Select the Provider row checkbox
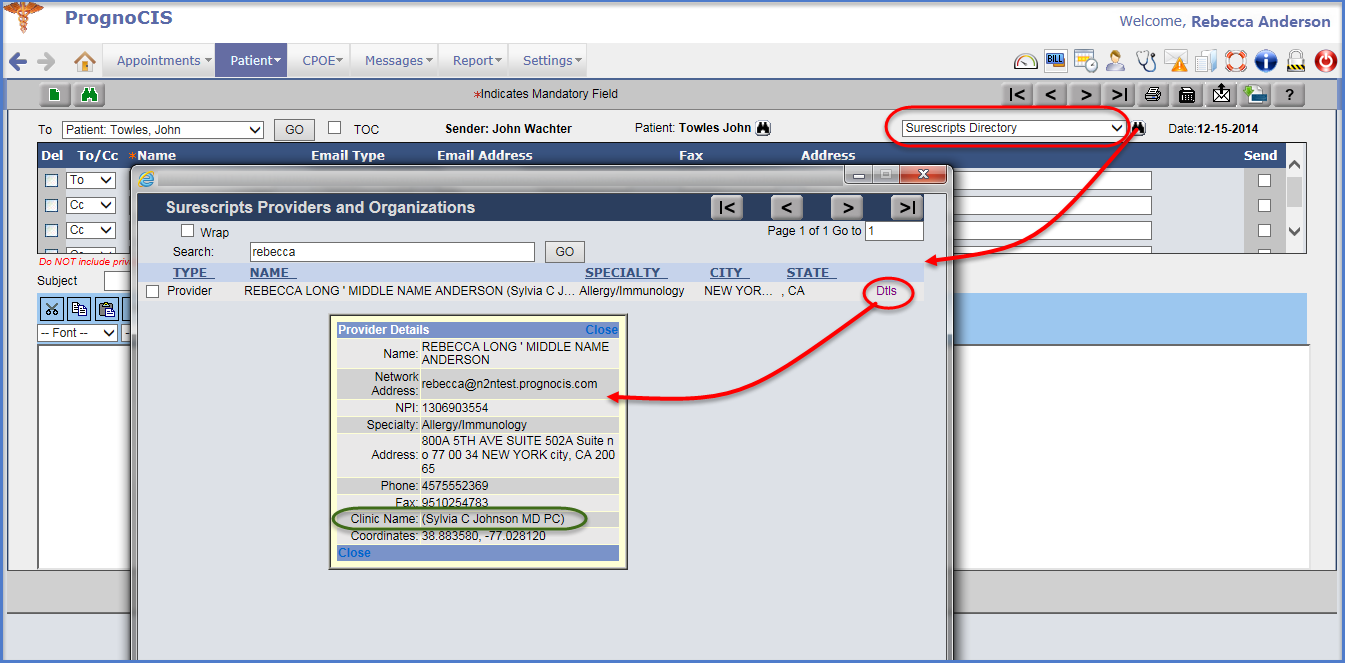The image size is (1345, 663). coord(153,292)
